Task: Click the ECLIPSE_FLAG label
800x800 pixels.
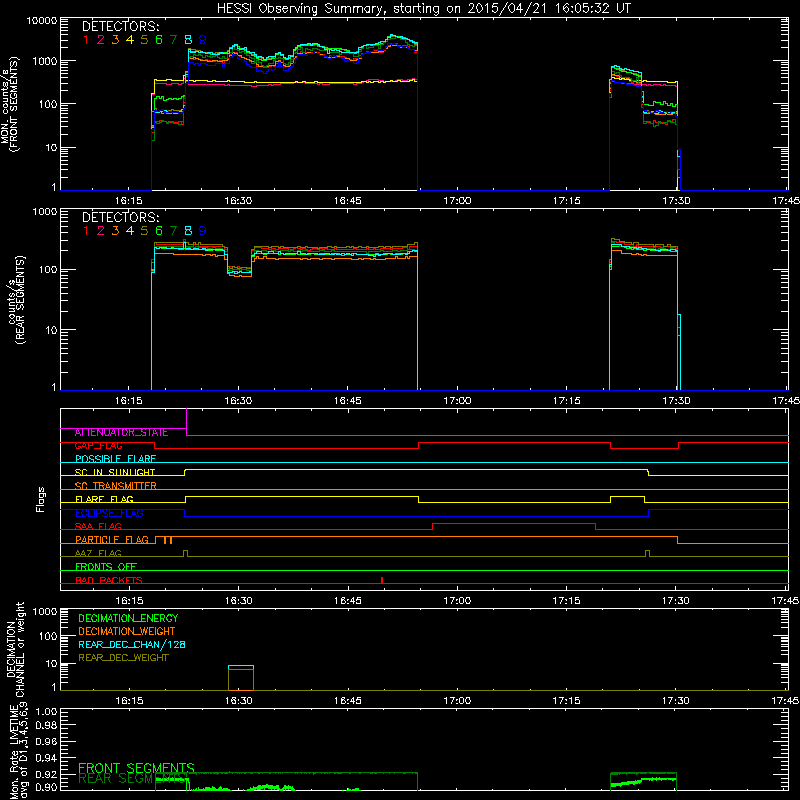Action: 109,513
